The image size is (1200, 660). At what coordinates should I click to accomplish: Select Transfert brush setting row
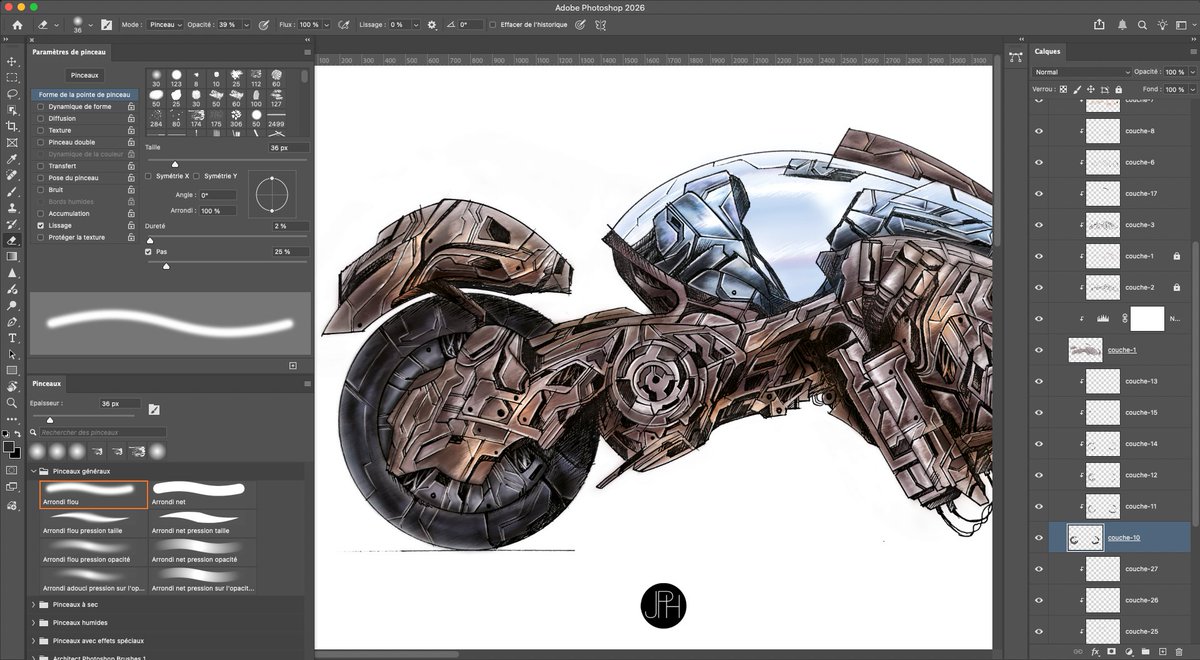pyautogui.click(x=85, y=166)
